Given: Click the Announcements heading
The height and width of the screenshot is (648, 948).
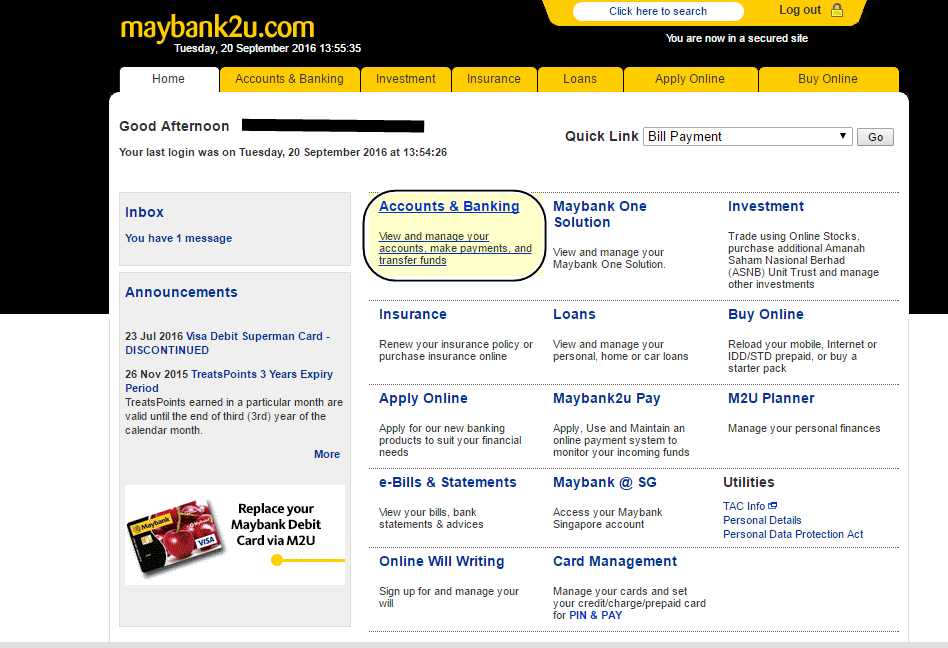Looking at the screenshot, I should click(181, 292).
